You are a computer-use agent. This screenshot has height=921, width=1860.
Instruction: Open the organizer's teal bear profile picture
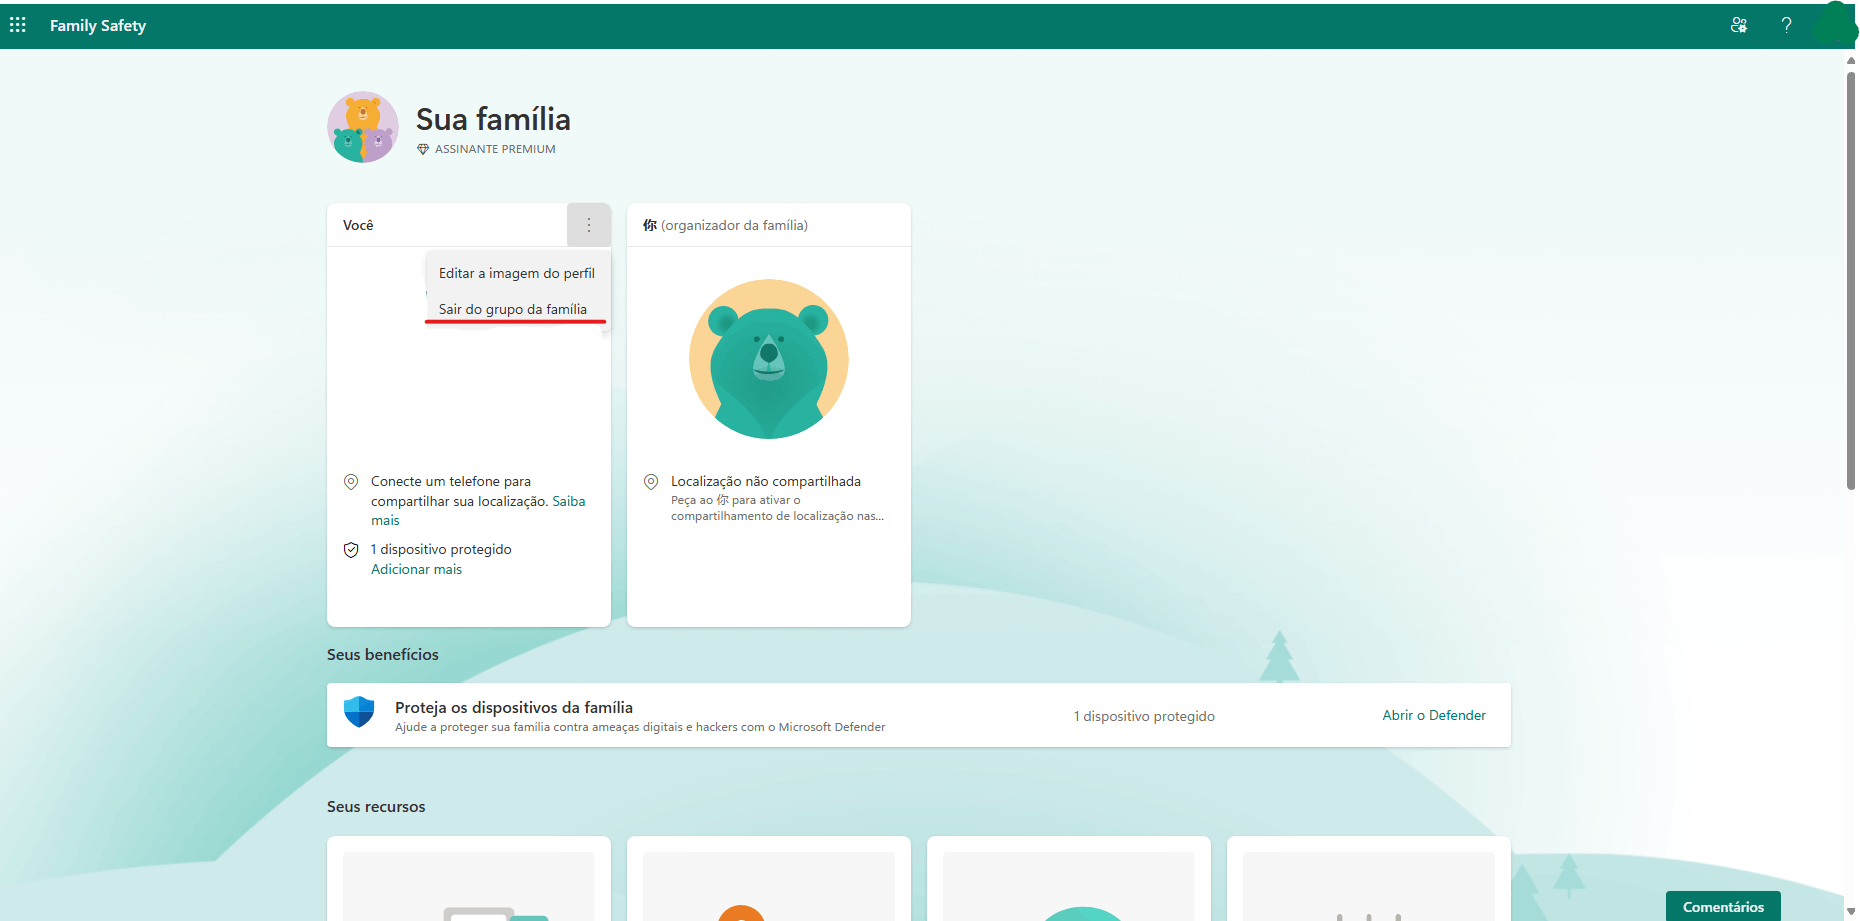(769, 359)
